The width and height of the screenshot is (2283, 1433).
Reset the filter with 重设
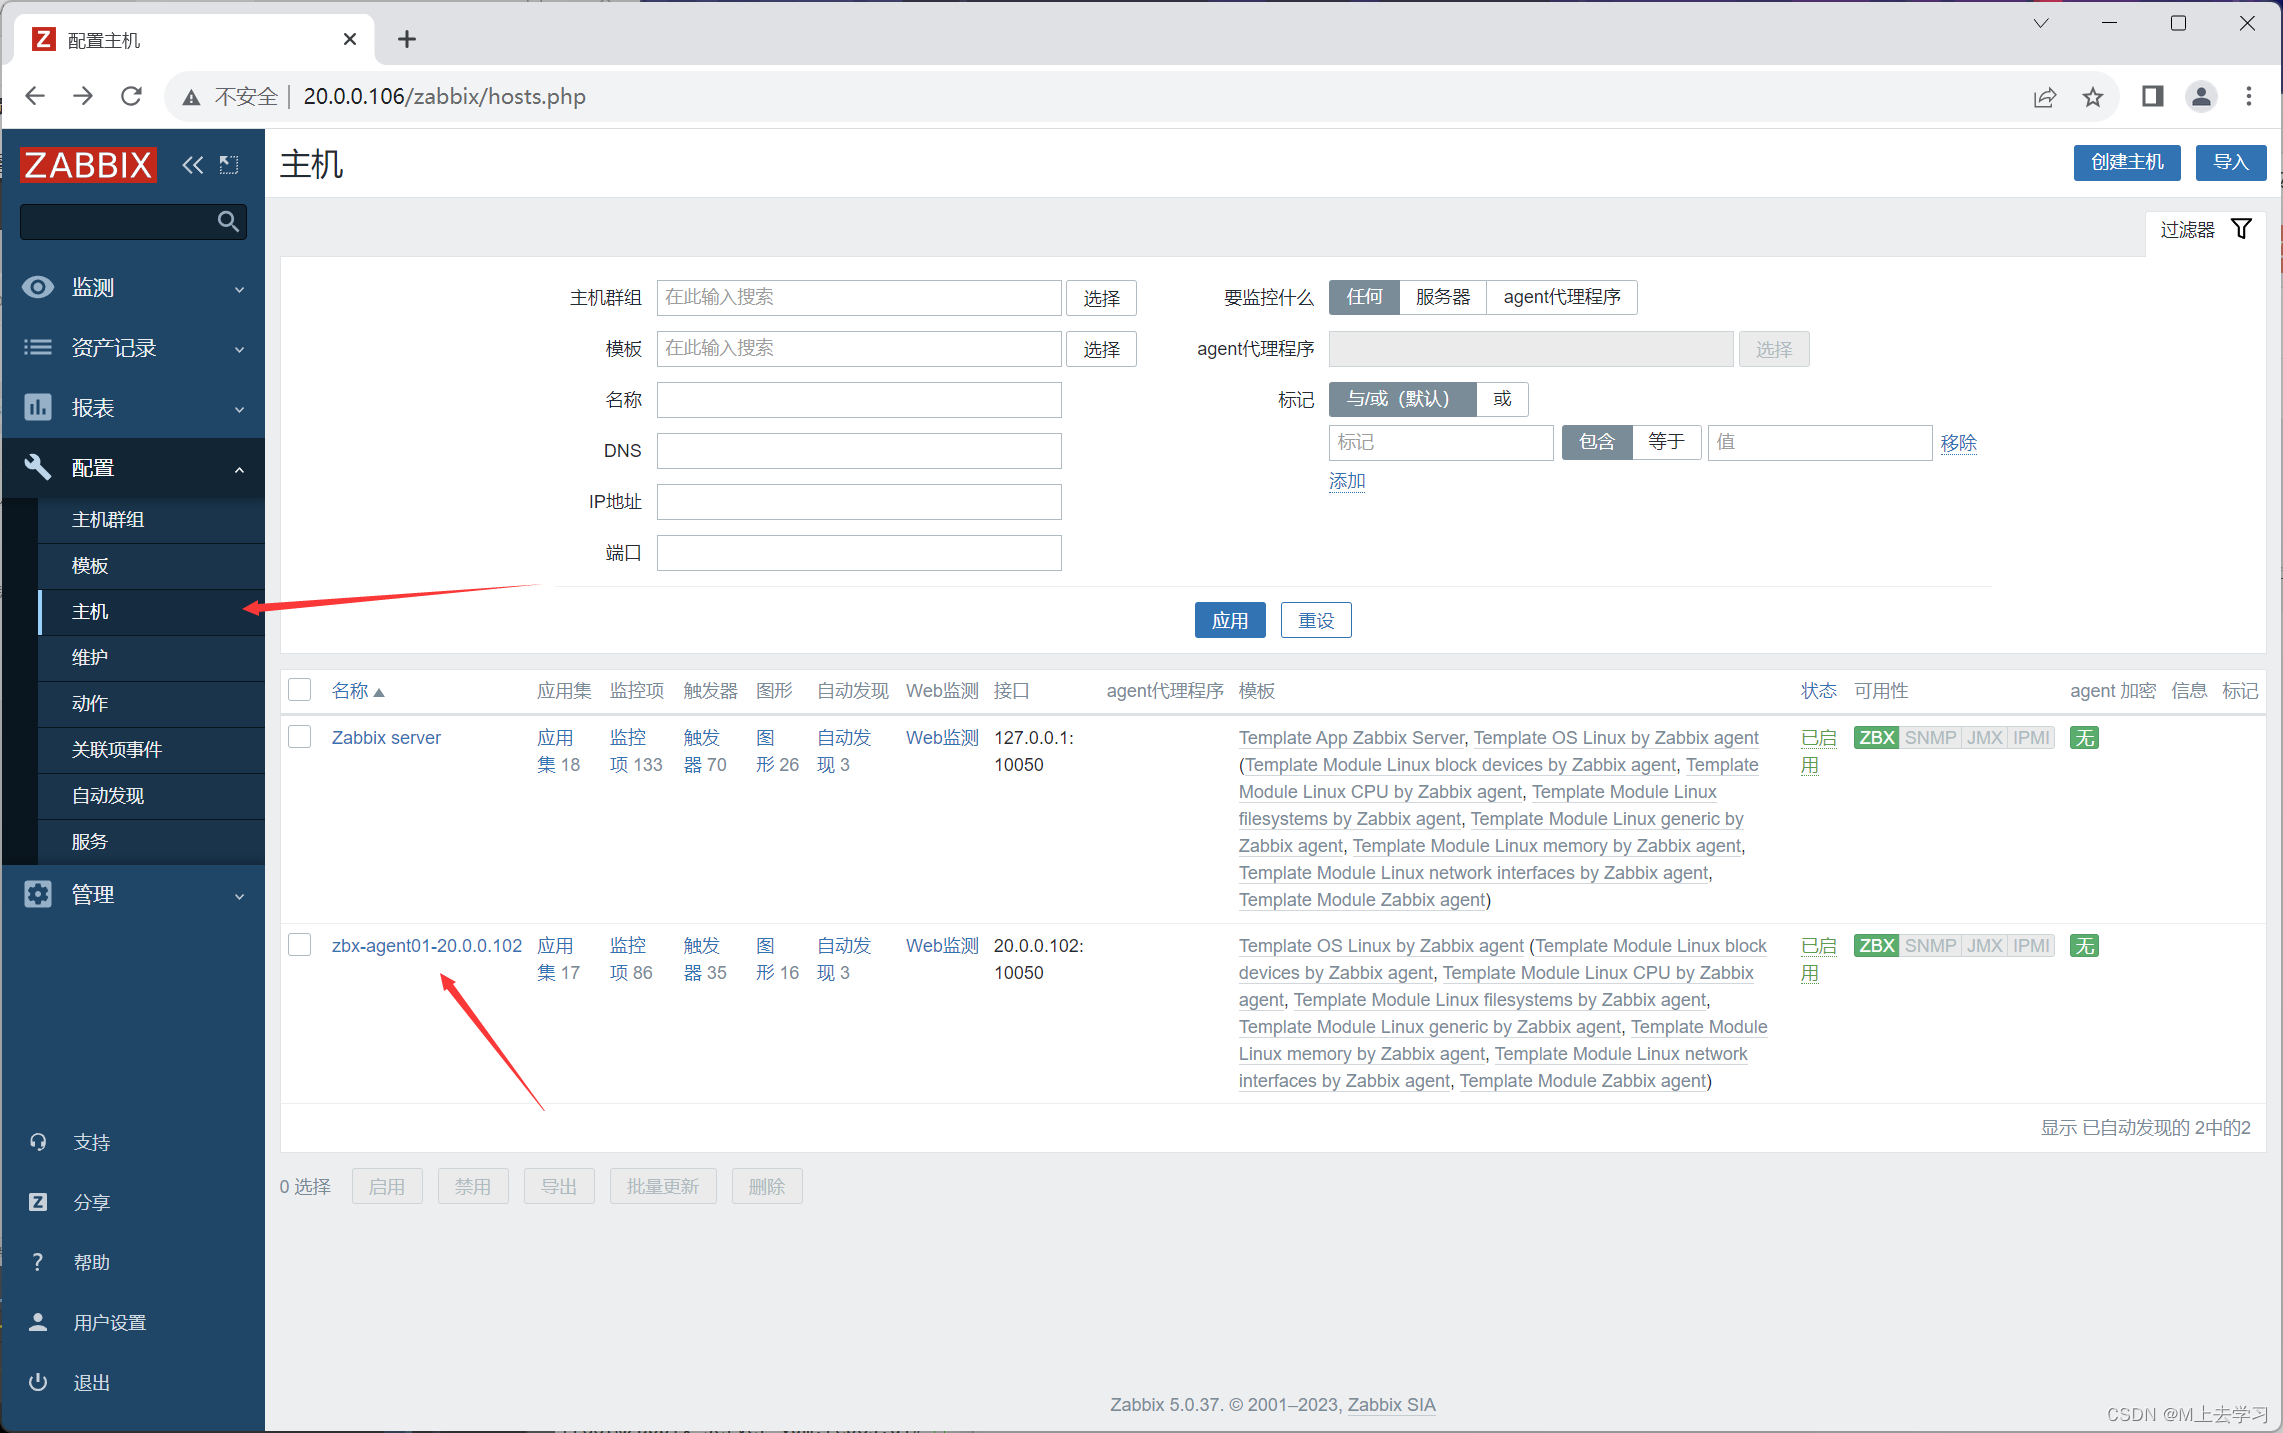click(1316, 620)
